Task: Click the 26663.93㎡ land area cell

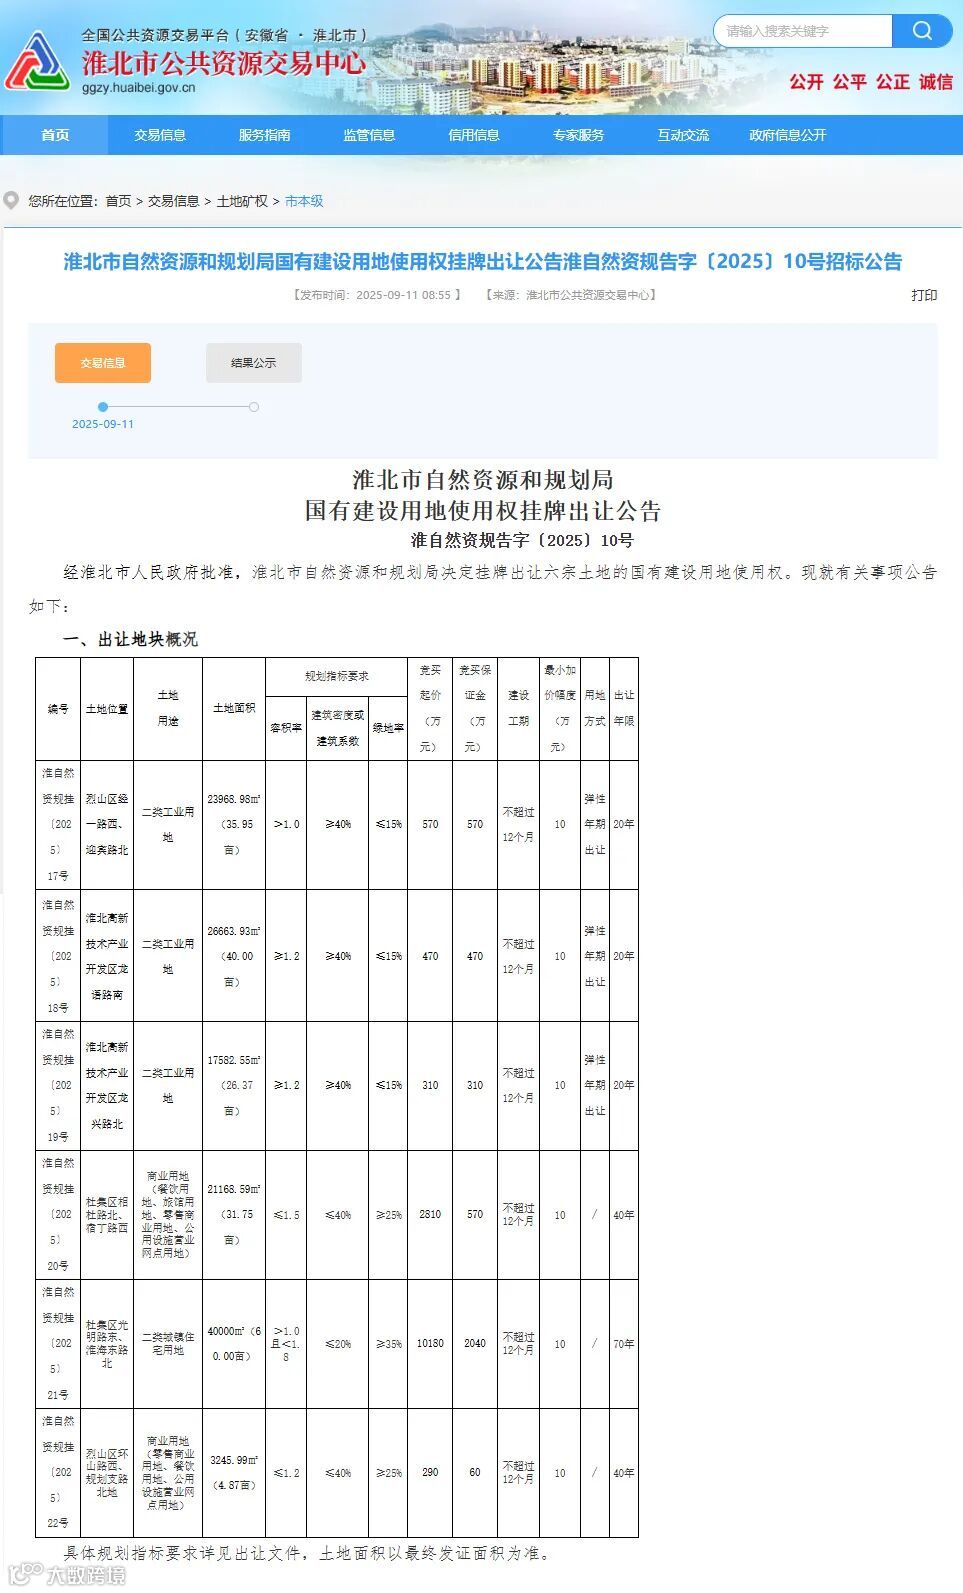Action: 234,956
